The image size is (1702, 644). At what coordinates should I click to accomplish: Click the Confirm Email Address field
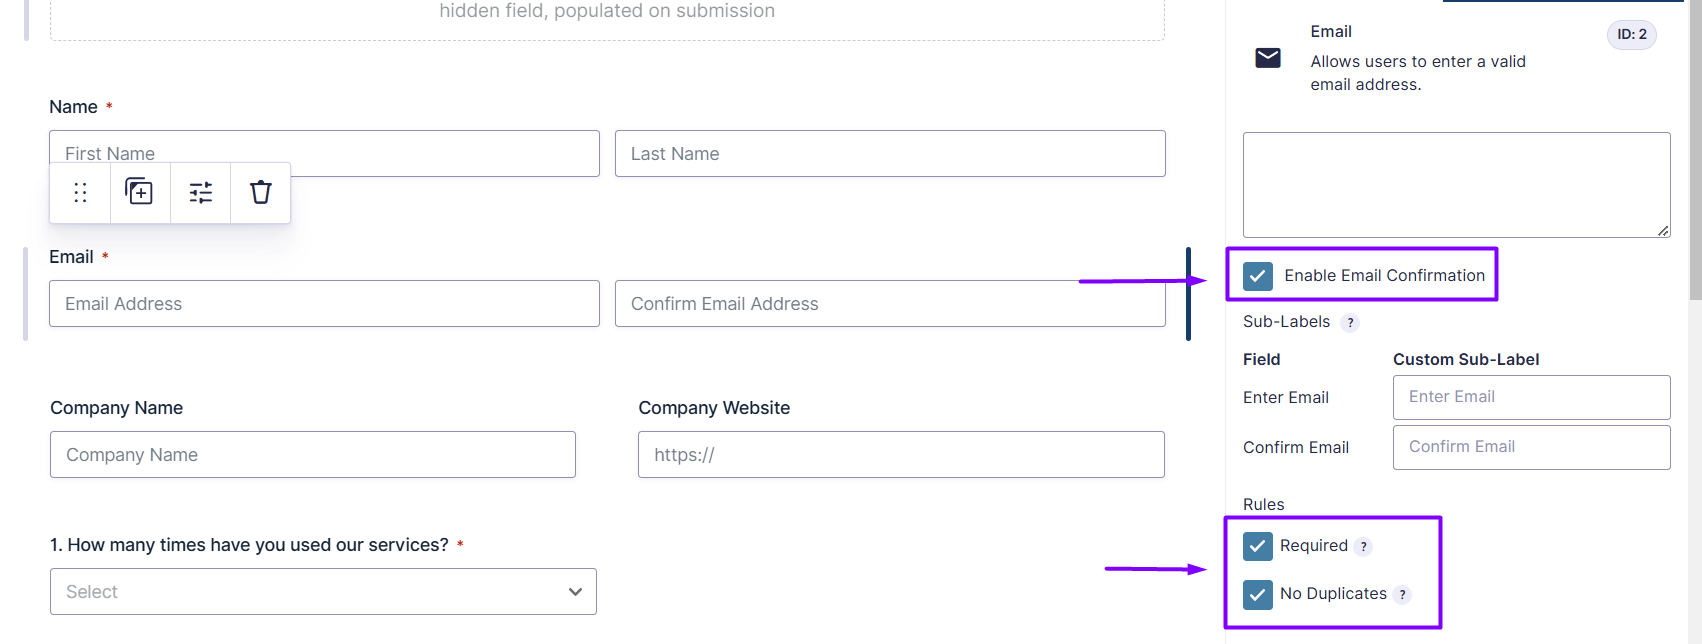(x=890, y=304)
